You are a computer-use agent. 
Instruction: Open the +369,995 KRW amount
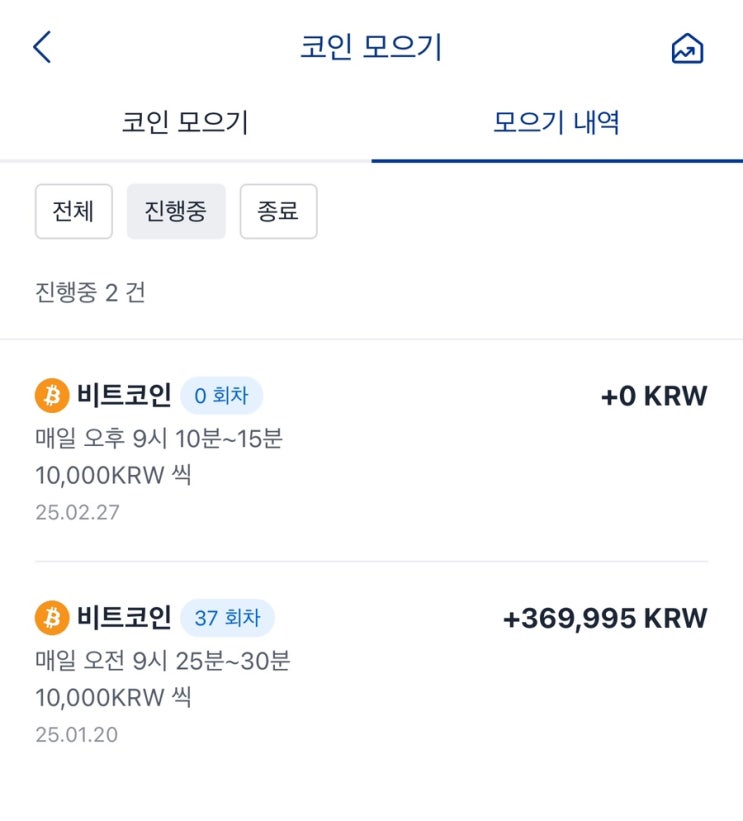605,618
